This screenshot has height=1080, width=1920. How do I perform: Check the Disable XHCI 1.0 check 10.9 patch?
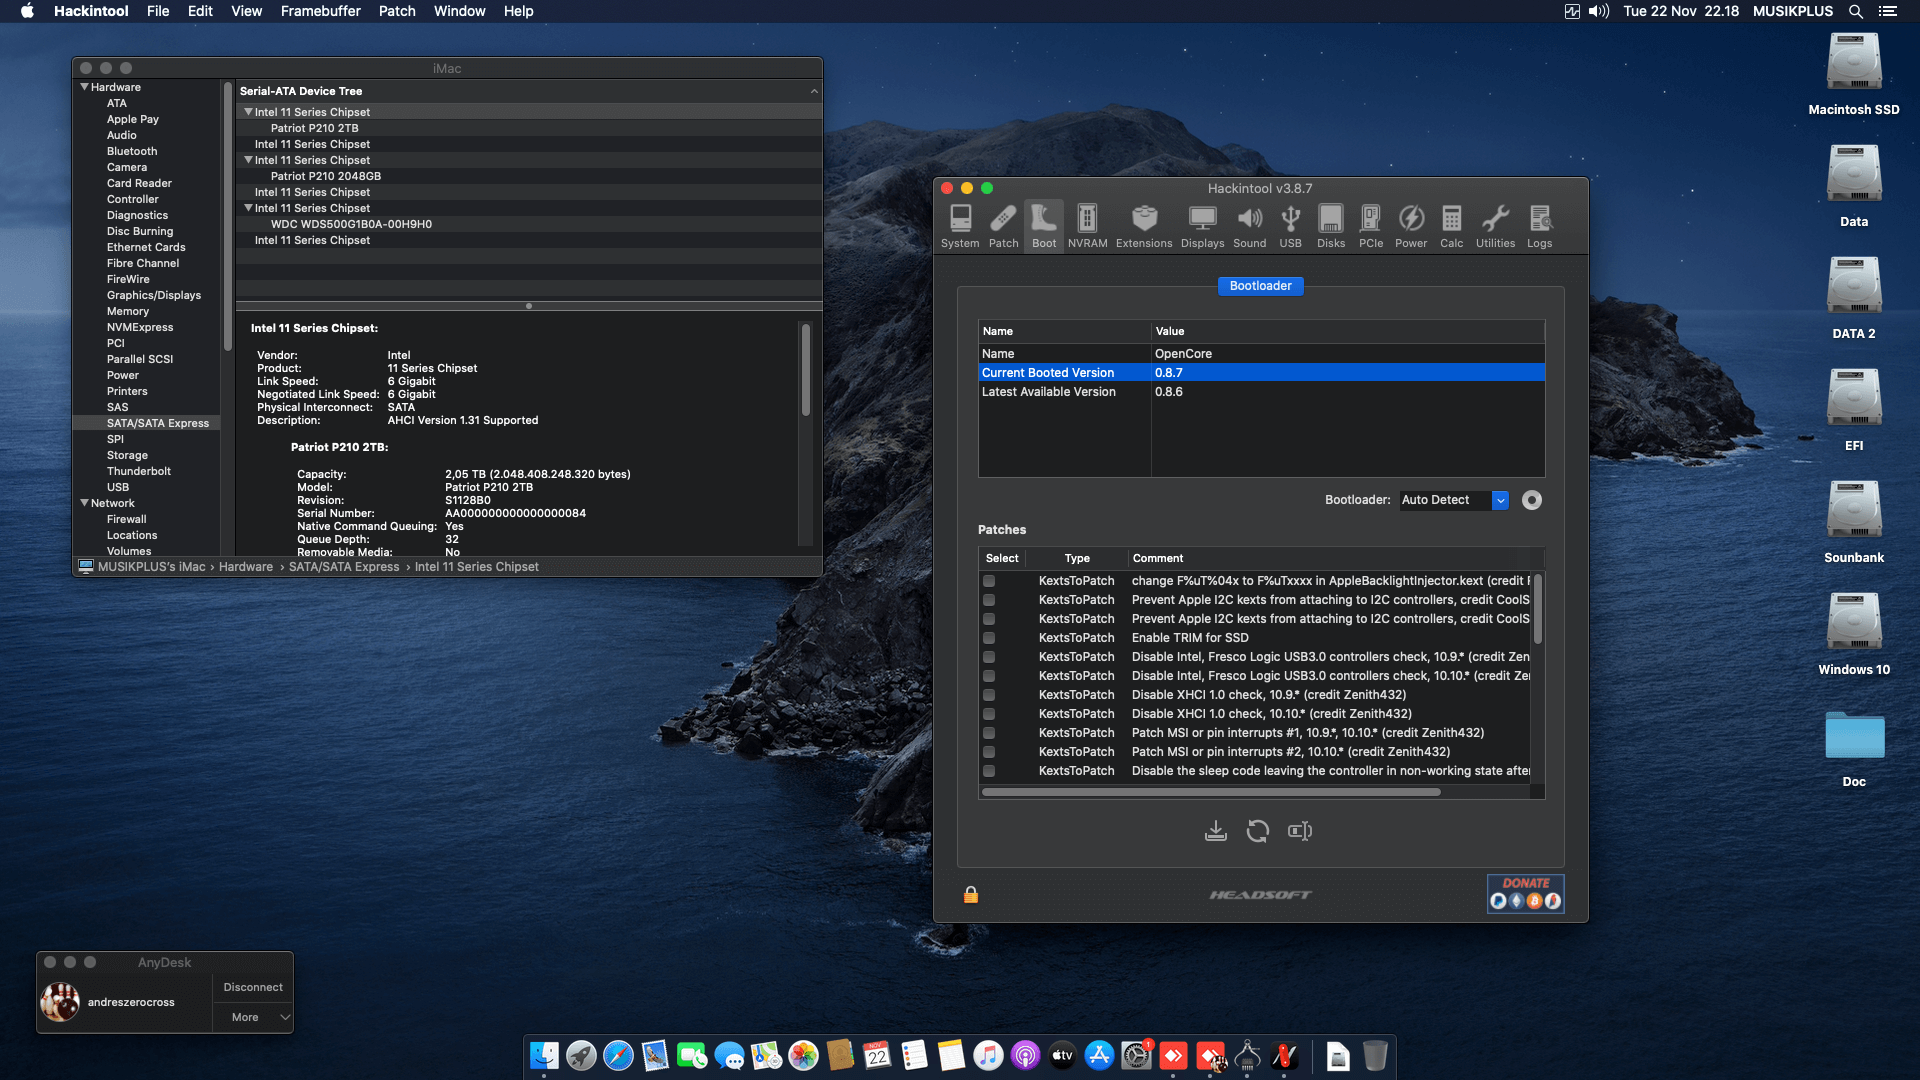[989, 695]
